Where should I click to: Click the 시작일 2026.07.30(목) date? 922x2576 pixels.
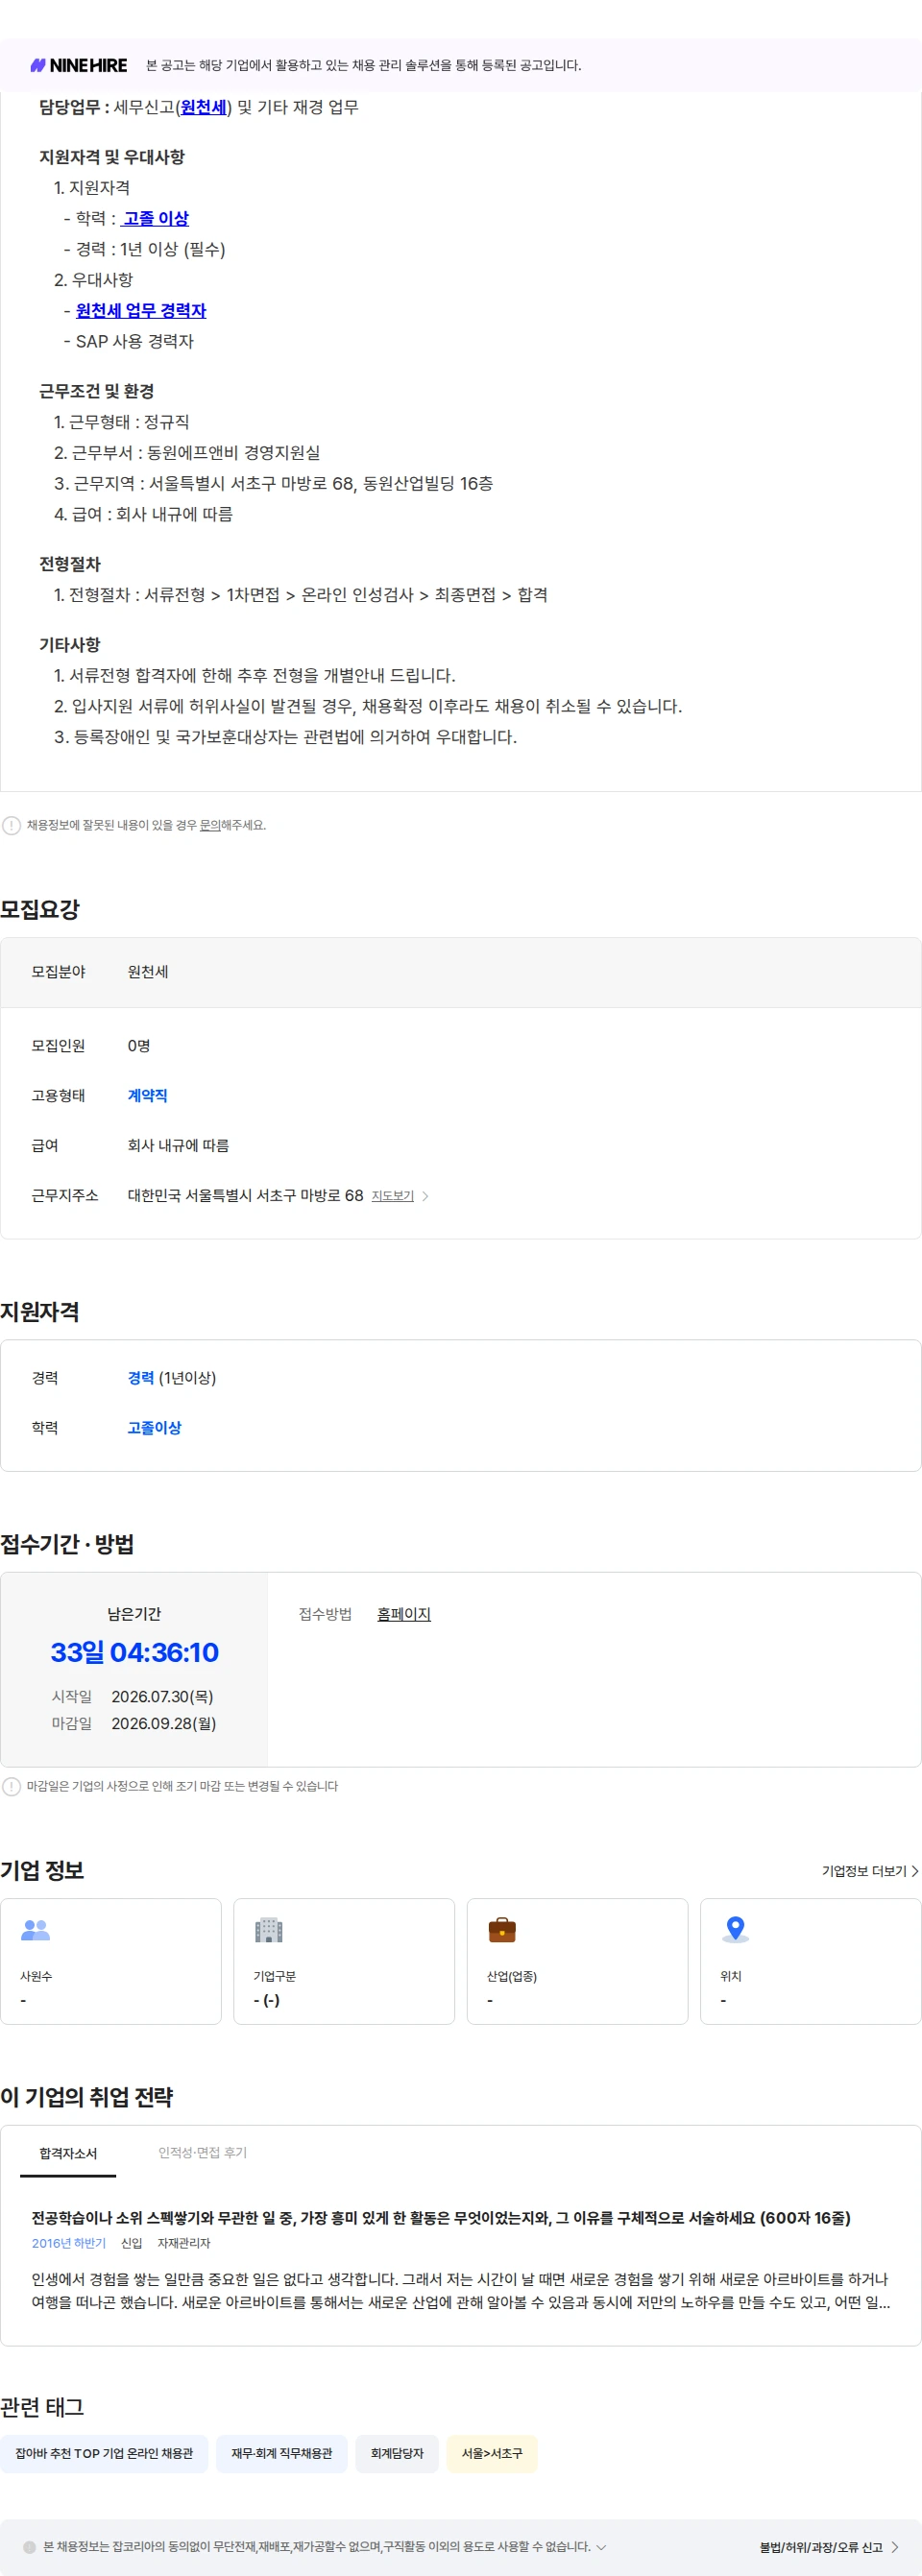[x=162, y=1696]
